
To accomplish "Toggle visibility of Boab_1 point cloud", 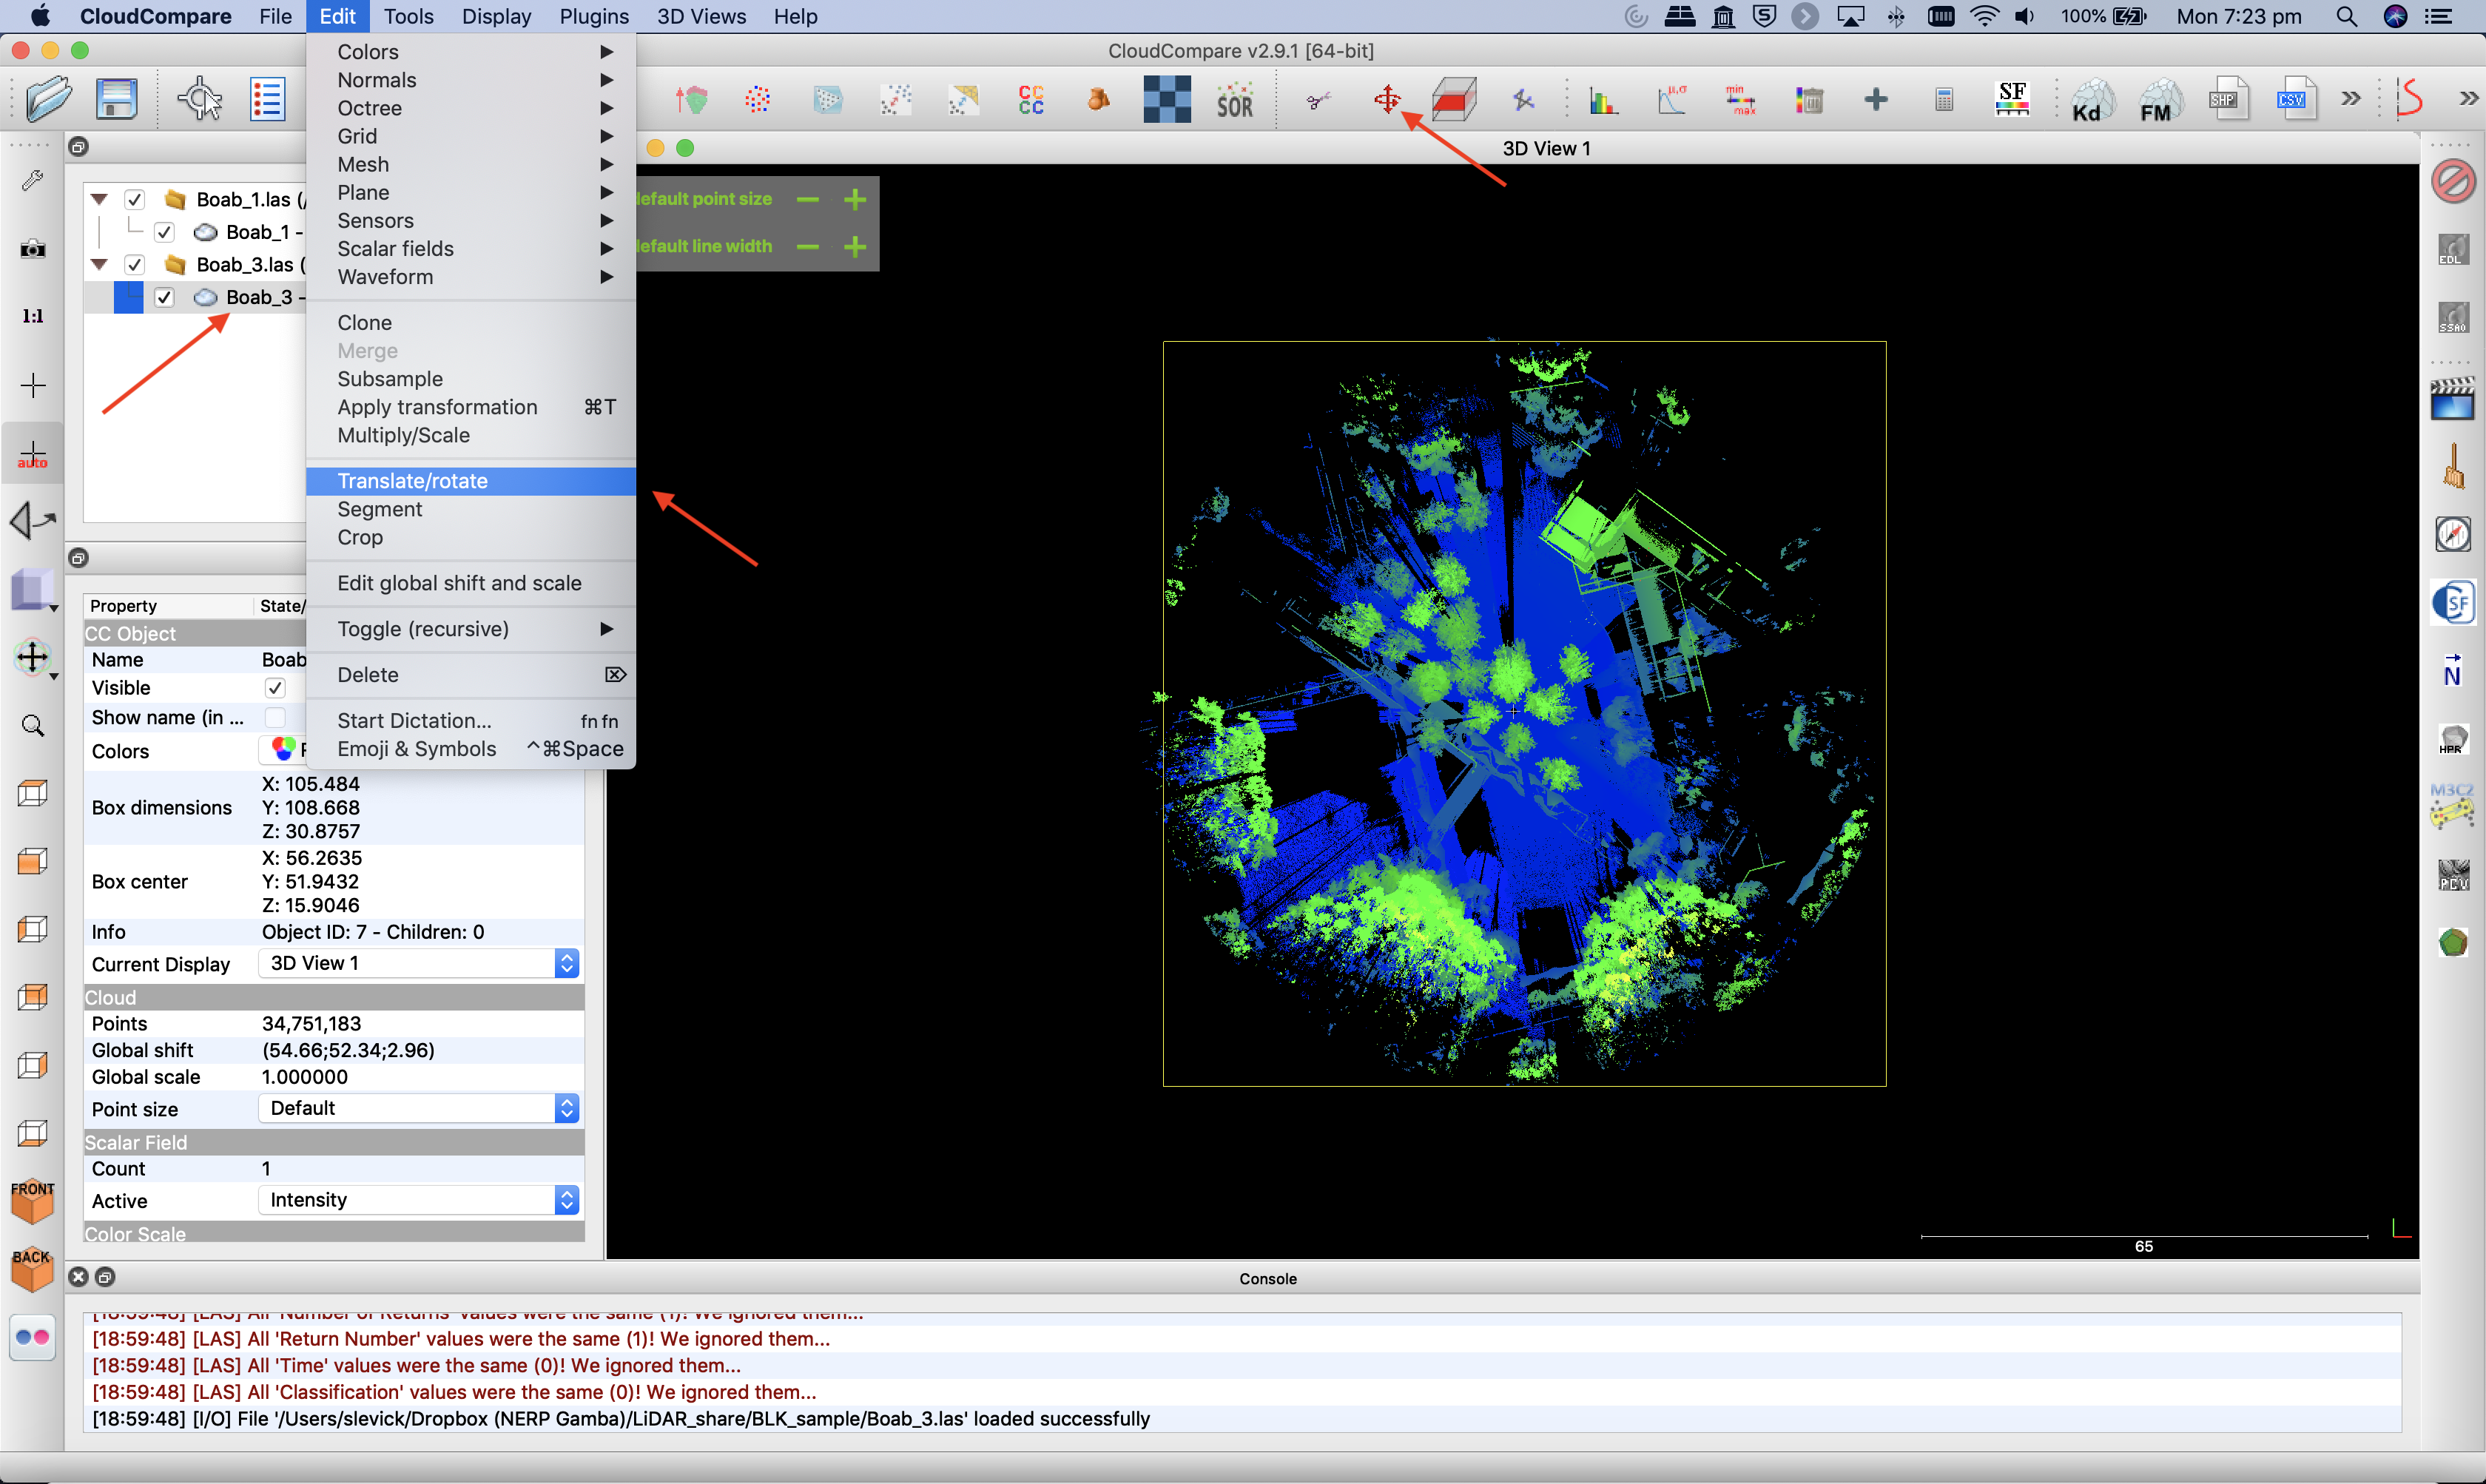I will 164,232.
